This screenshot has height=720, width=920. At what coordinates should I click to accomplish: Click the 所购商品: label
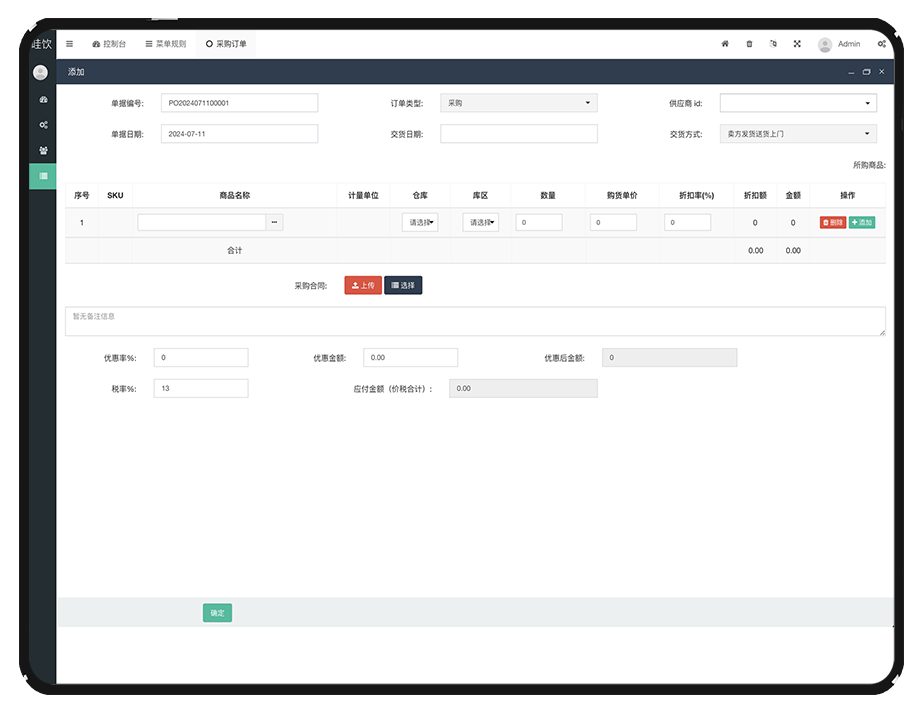click(869, 165)
